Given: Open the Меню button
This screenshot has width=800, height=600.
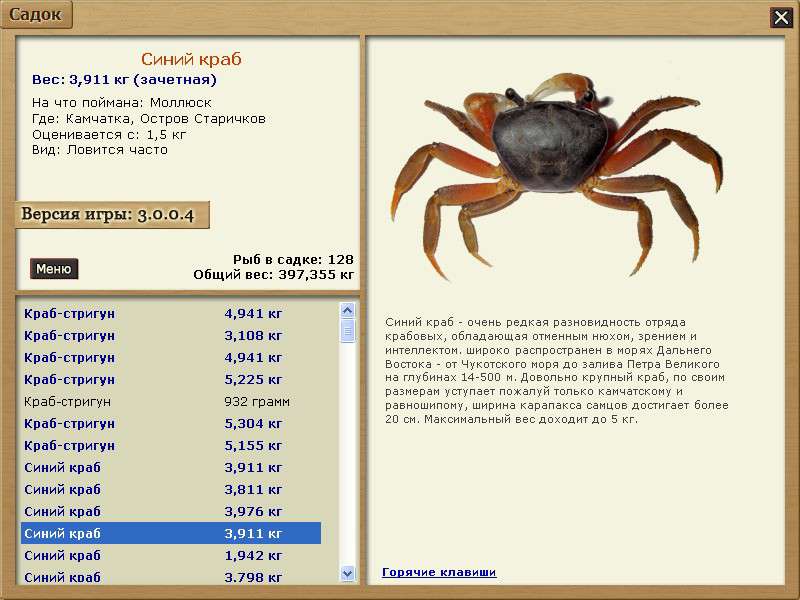Looking at the screenshot, I should pos(54,269).
